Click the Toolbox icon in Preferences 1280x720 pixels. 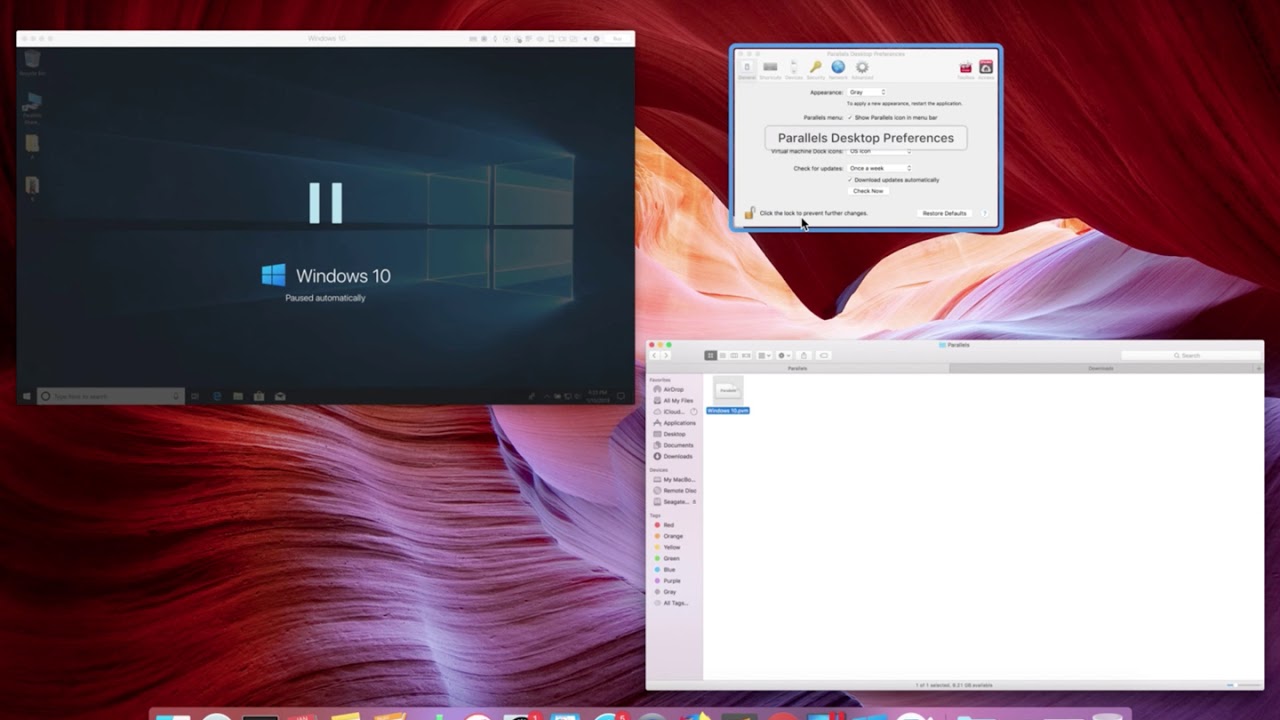coord(965,69)
